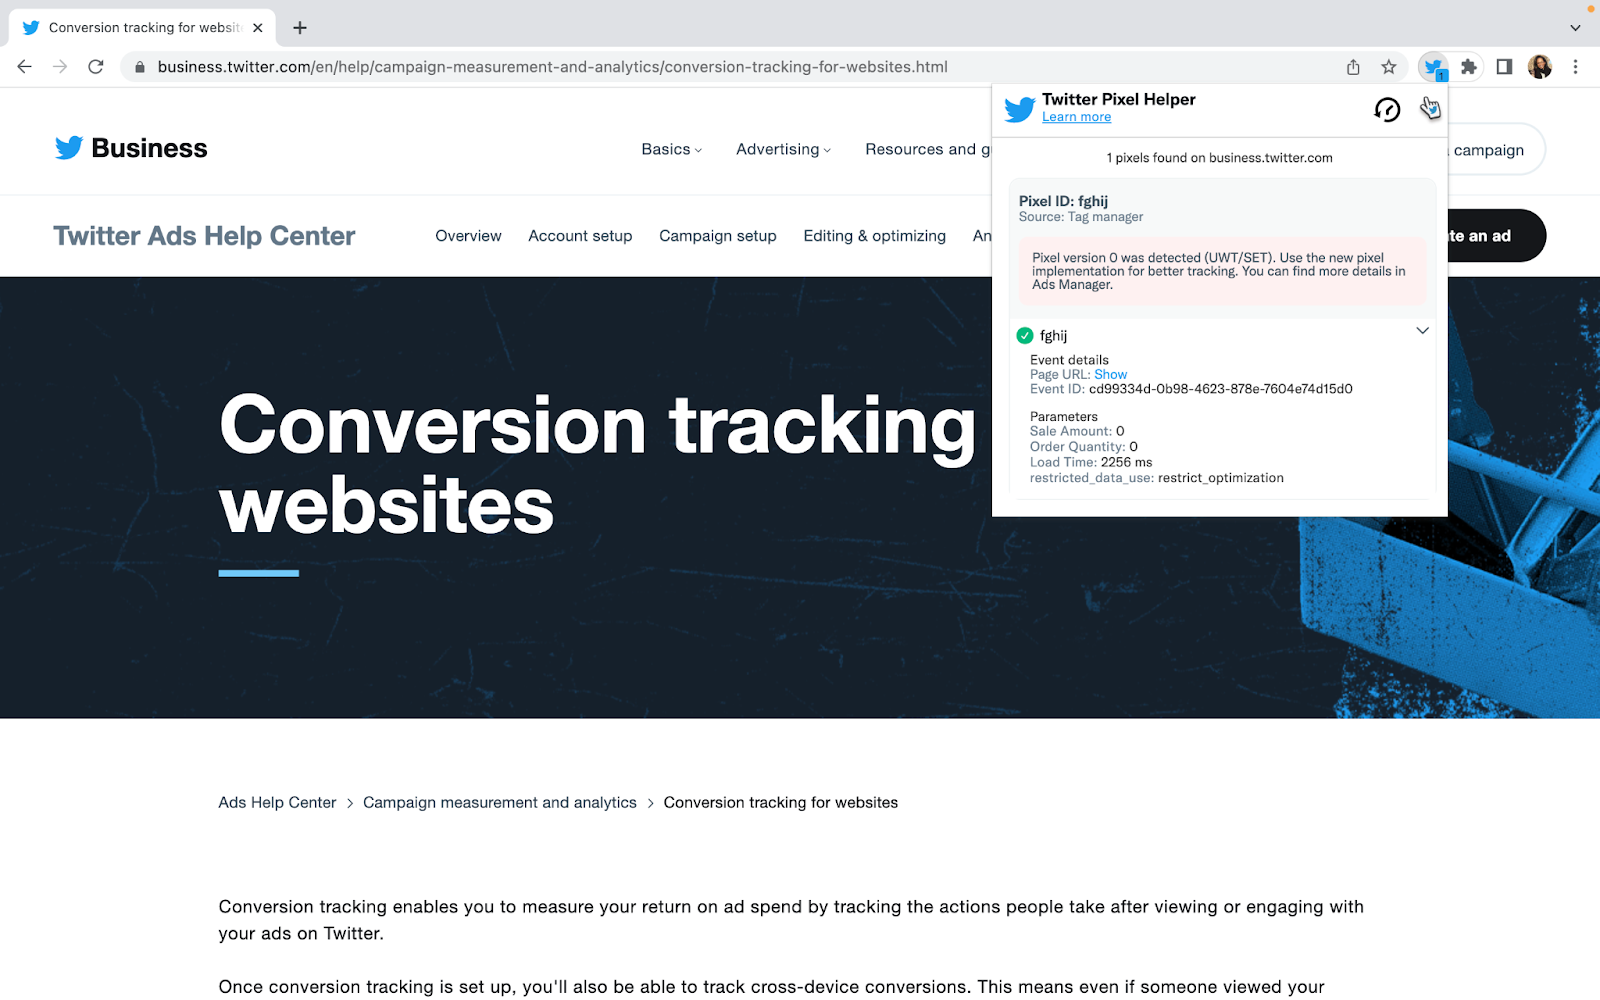This screenshot has width=1600, height=1000.
Task: Open a new browser tab
Action: click(300, 28)
